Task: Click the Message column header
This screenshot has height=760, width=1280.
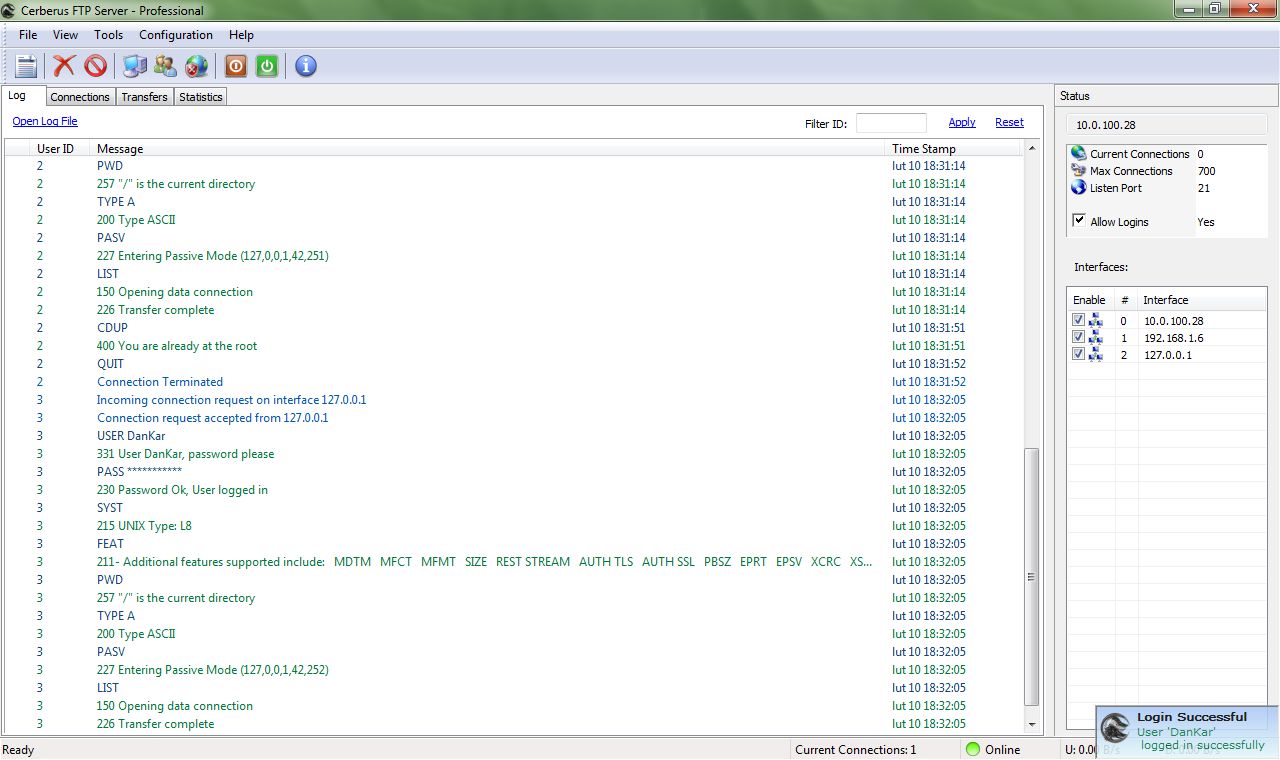Action: [x=489, y=148]
